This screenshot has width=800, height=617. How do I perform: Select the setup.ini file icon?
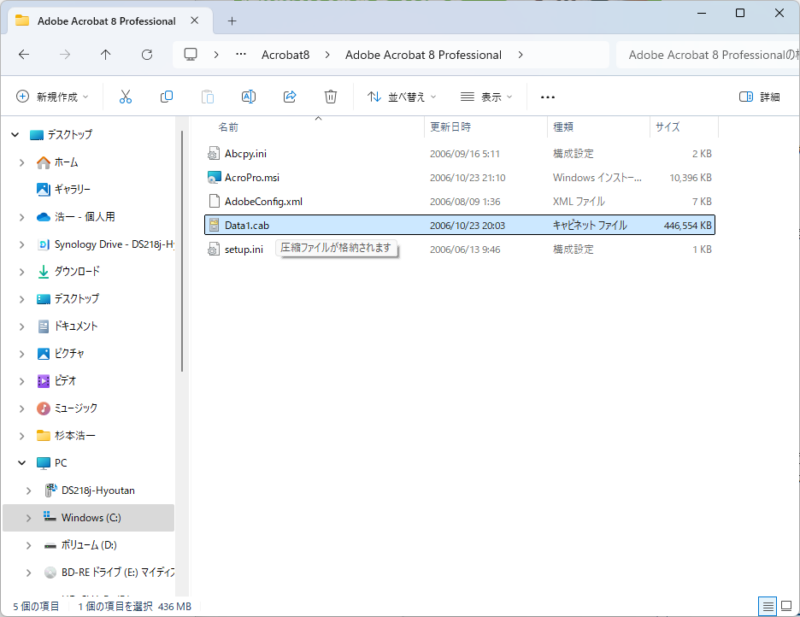(x=214, y=250)
